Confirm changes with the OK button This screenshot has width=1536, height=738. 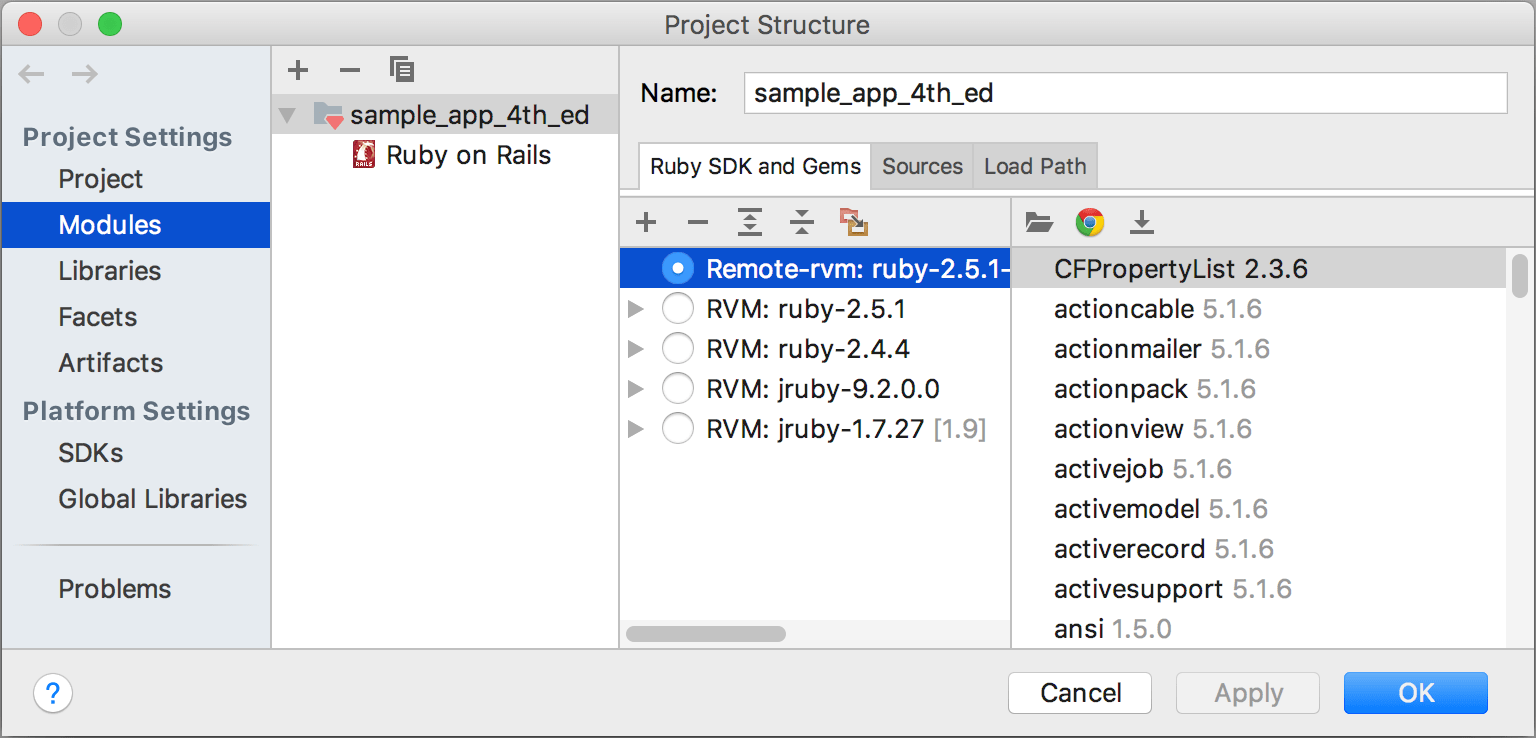1415,693
